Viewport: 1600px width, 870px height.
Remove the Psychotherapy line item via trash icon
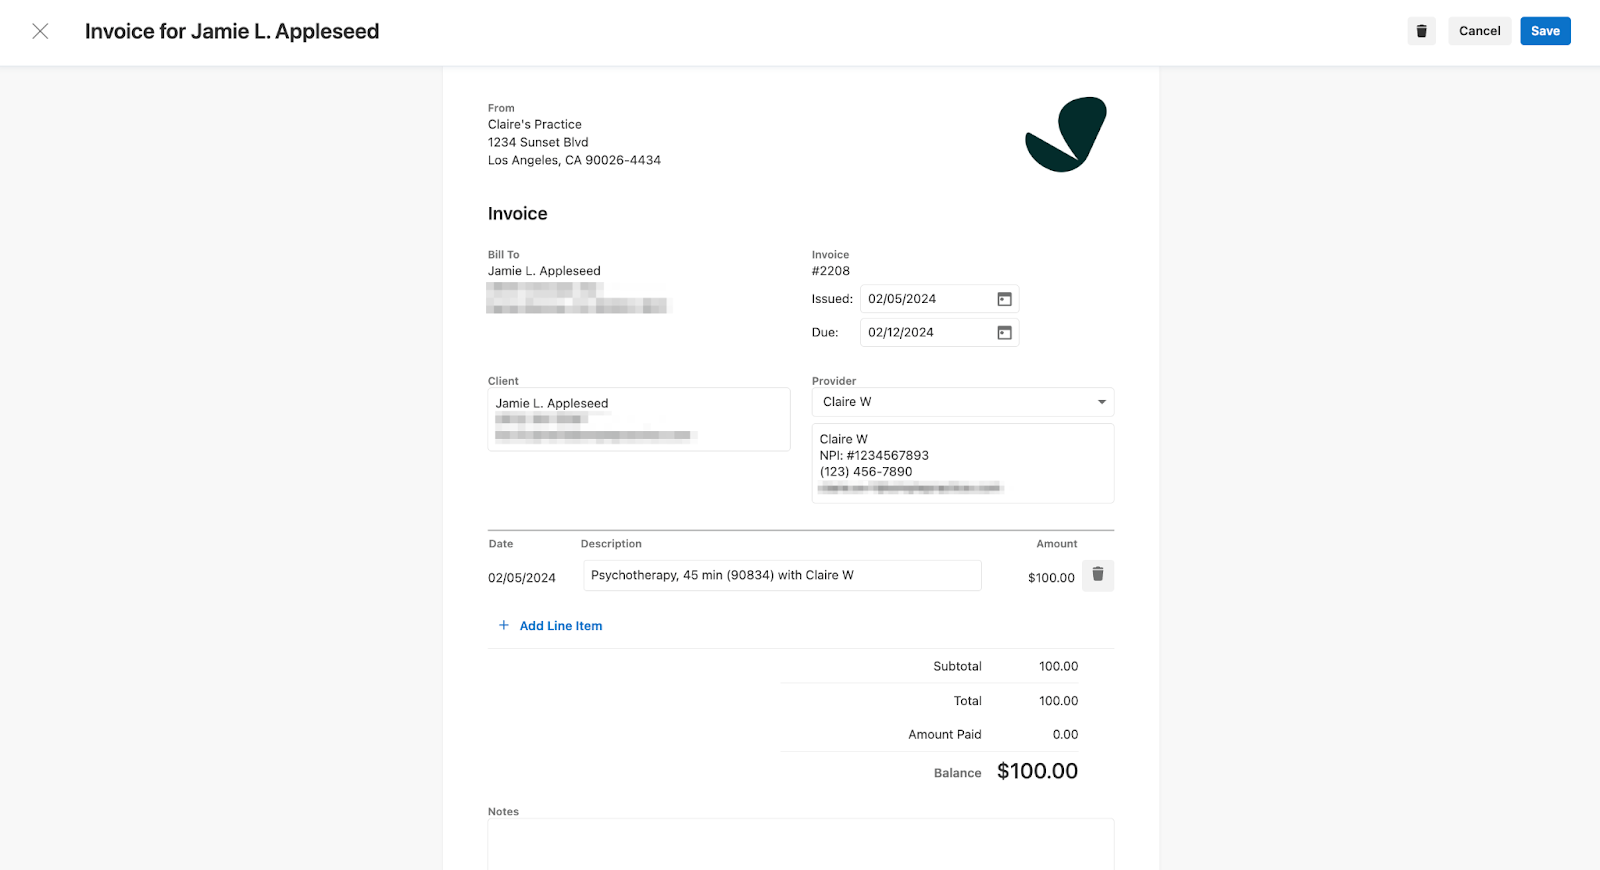1097,575
